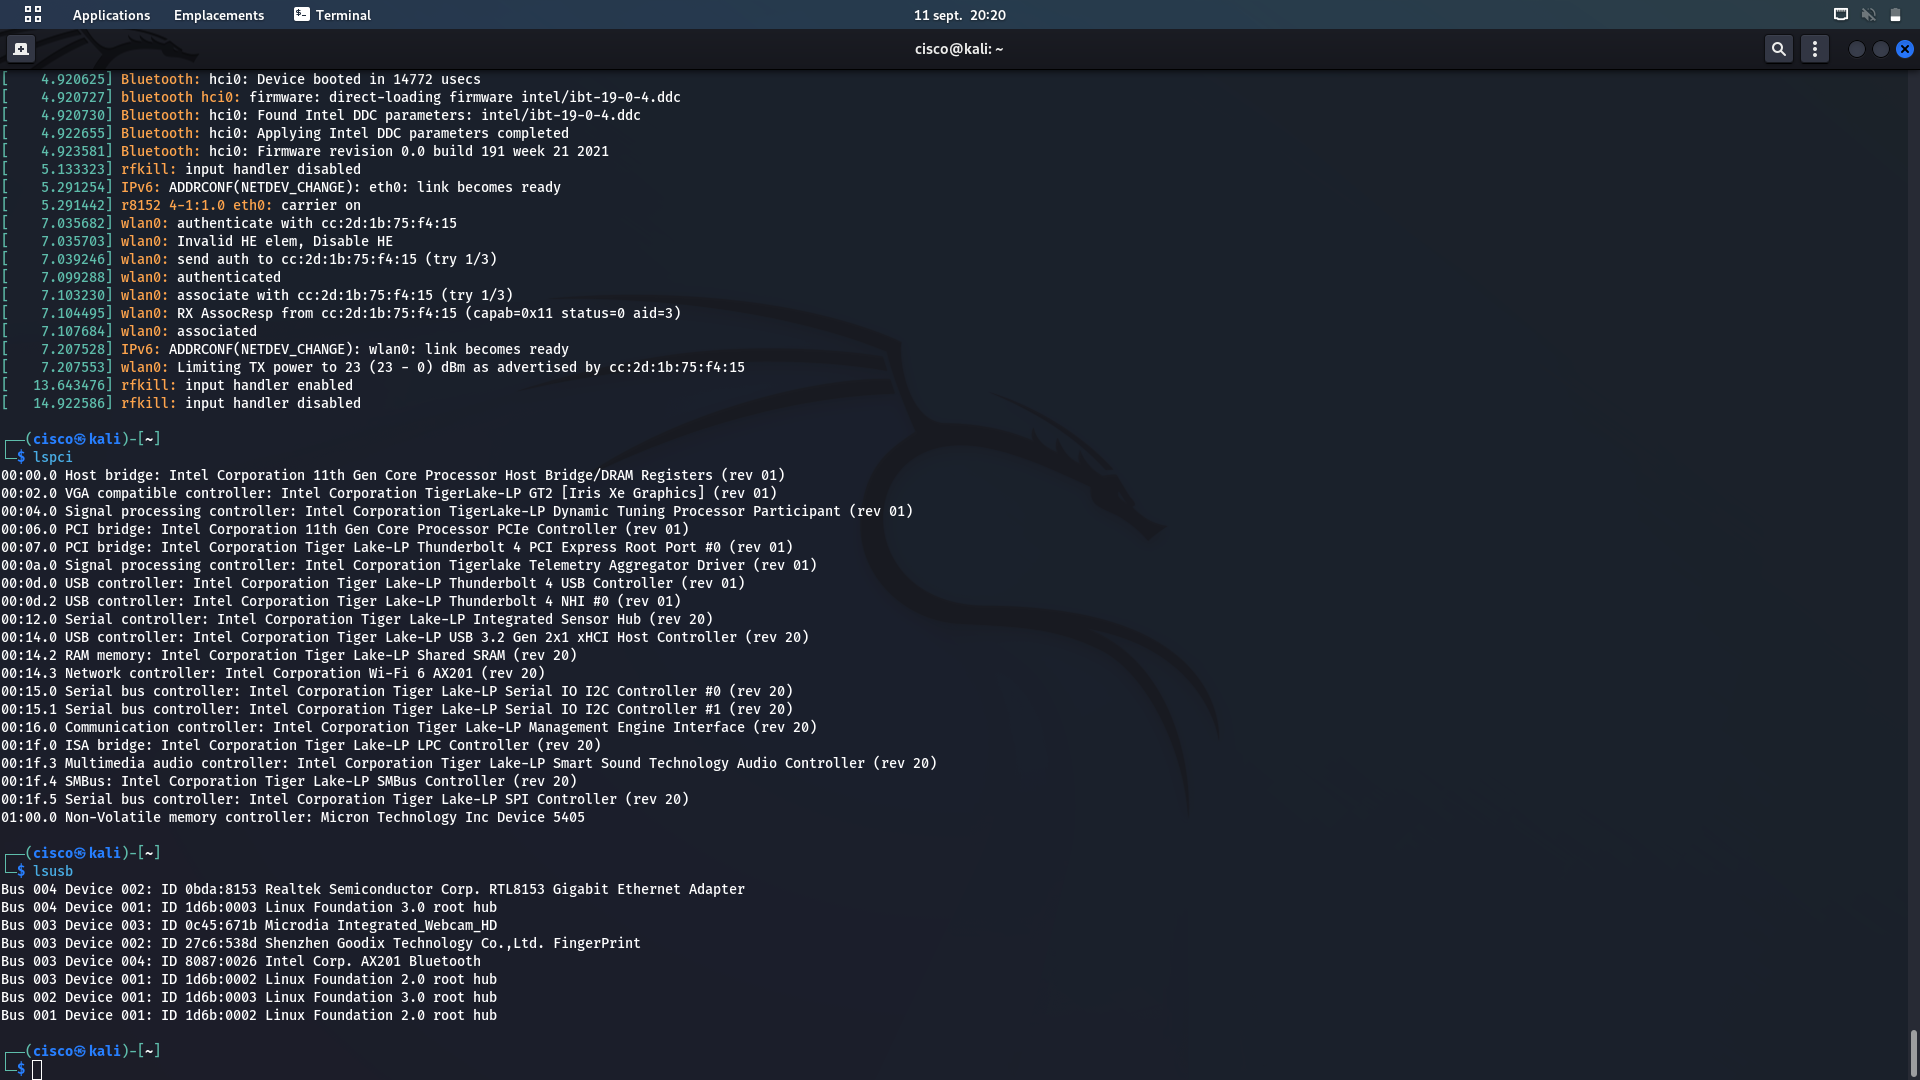The image size is (1920, 1080).
Task: Click the Wi-Fi 6 AX201 network controller line
Action: (273, 673)
